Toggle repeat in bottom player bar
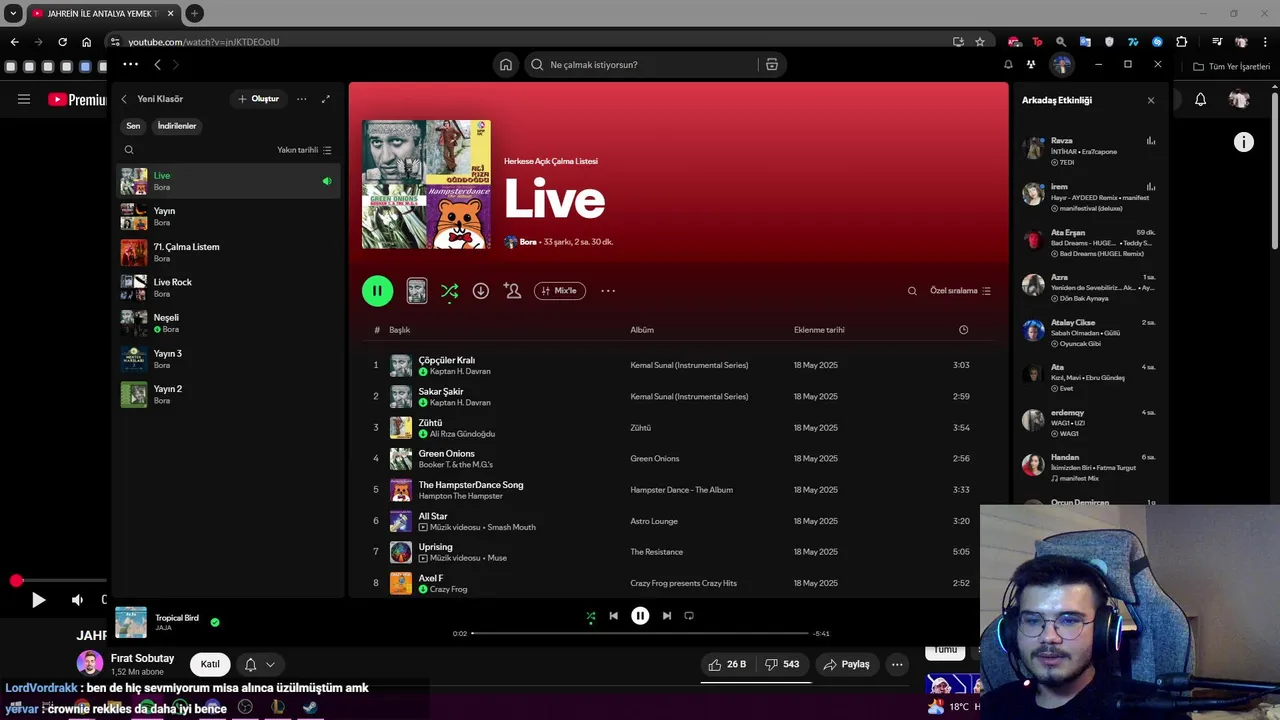This screenshot has height=720, width=1280. tap(689, 616)
